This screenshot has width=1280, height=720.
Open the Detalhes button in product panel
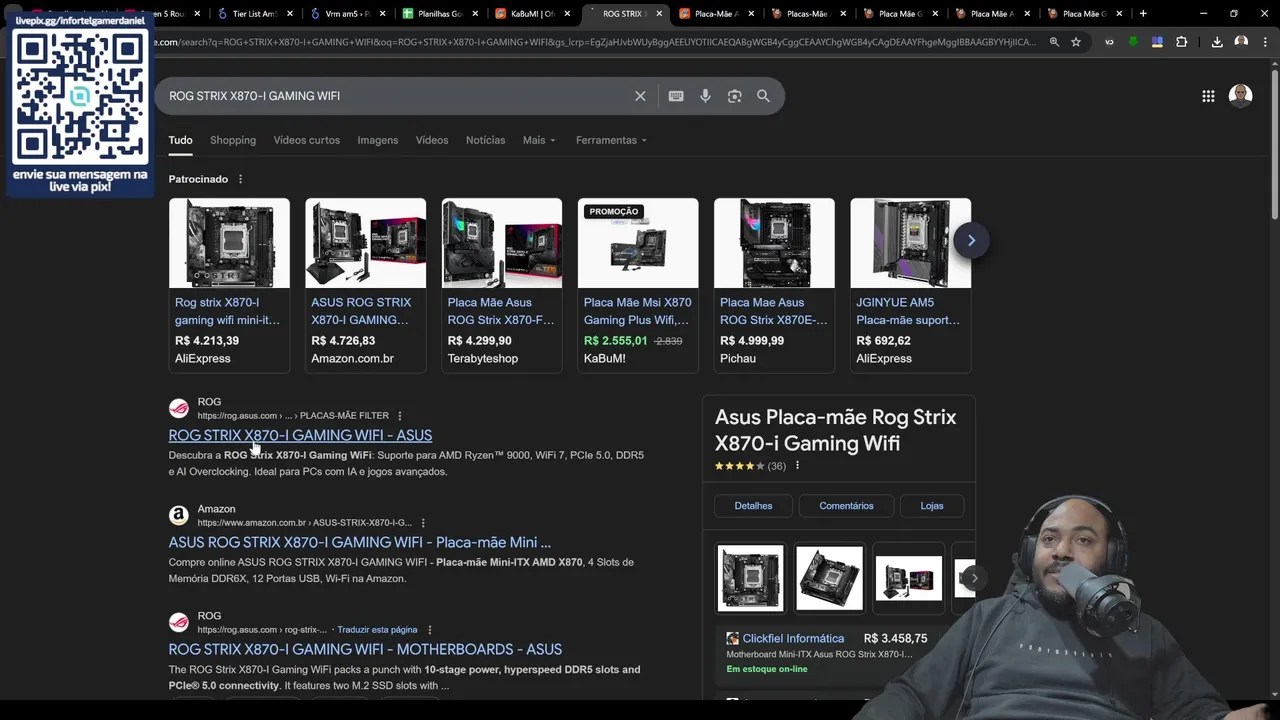click(753, 506)
